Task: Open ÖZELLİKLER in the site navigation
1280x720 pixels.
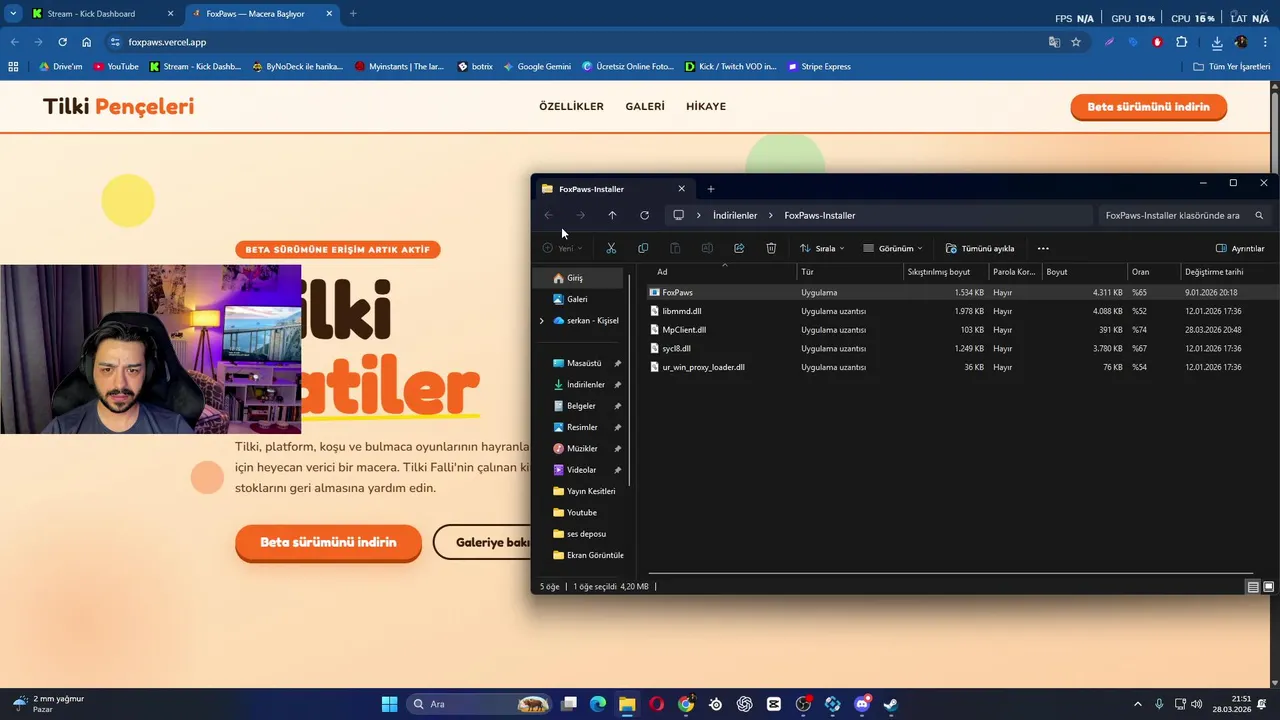Action: click(571, 106)
